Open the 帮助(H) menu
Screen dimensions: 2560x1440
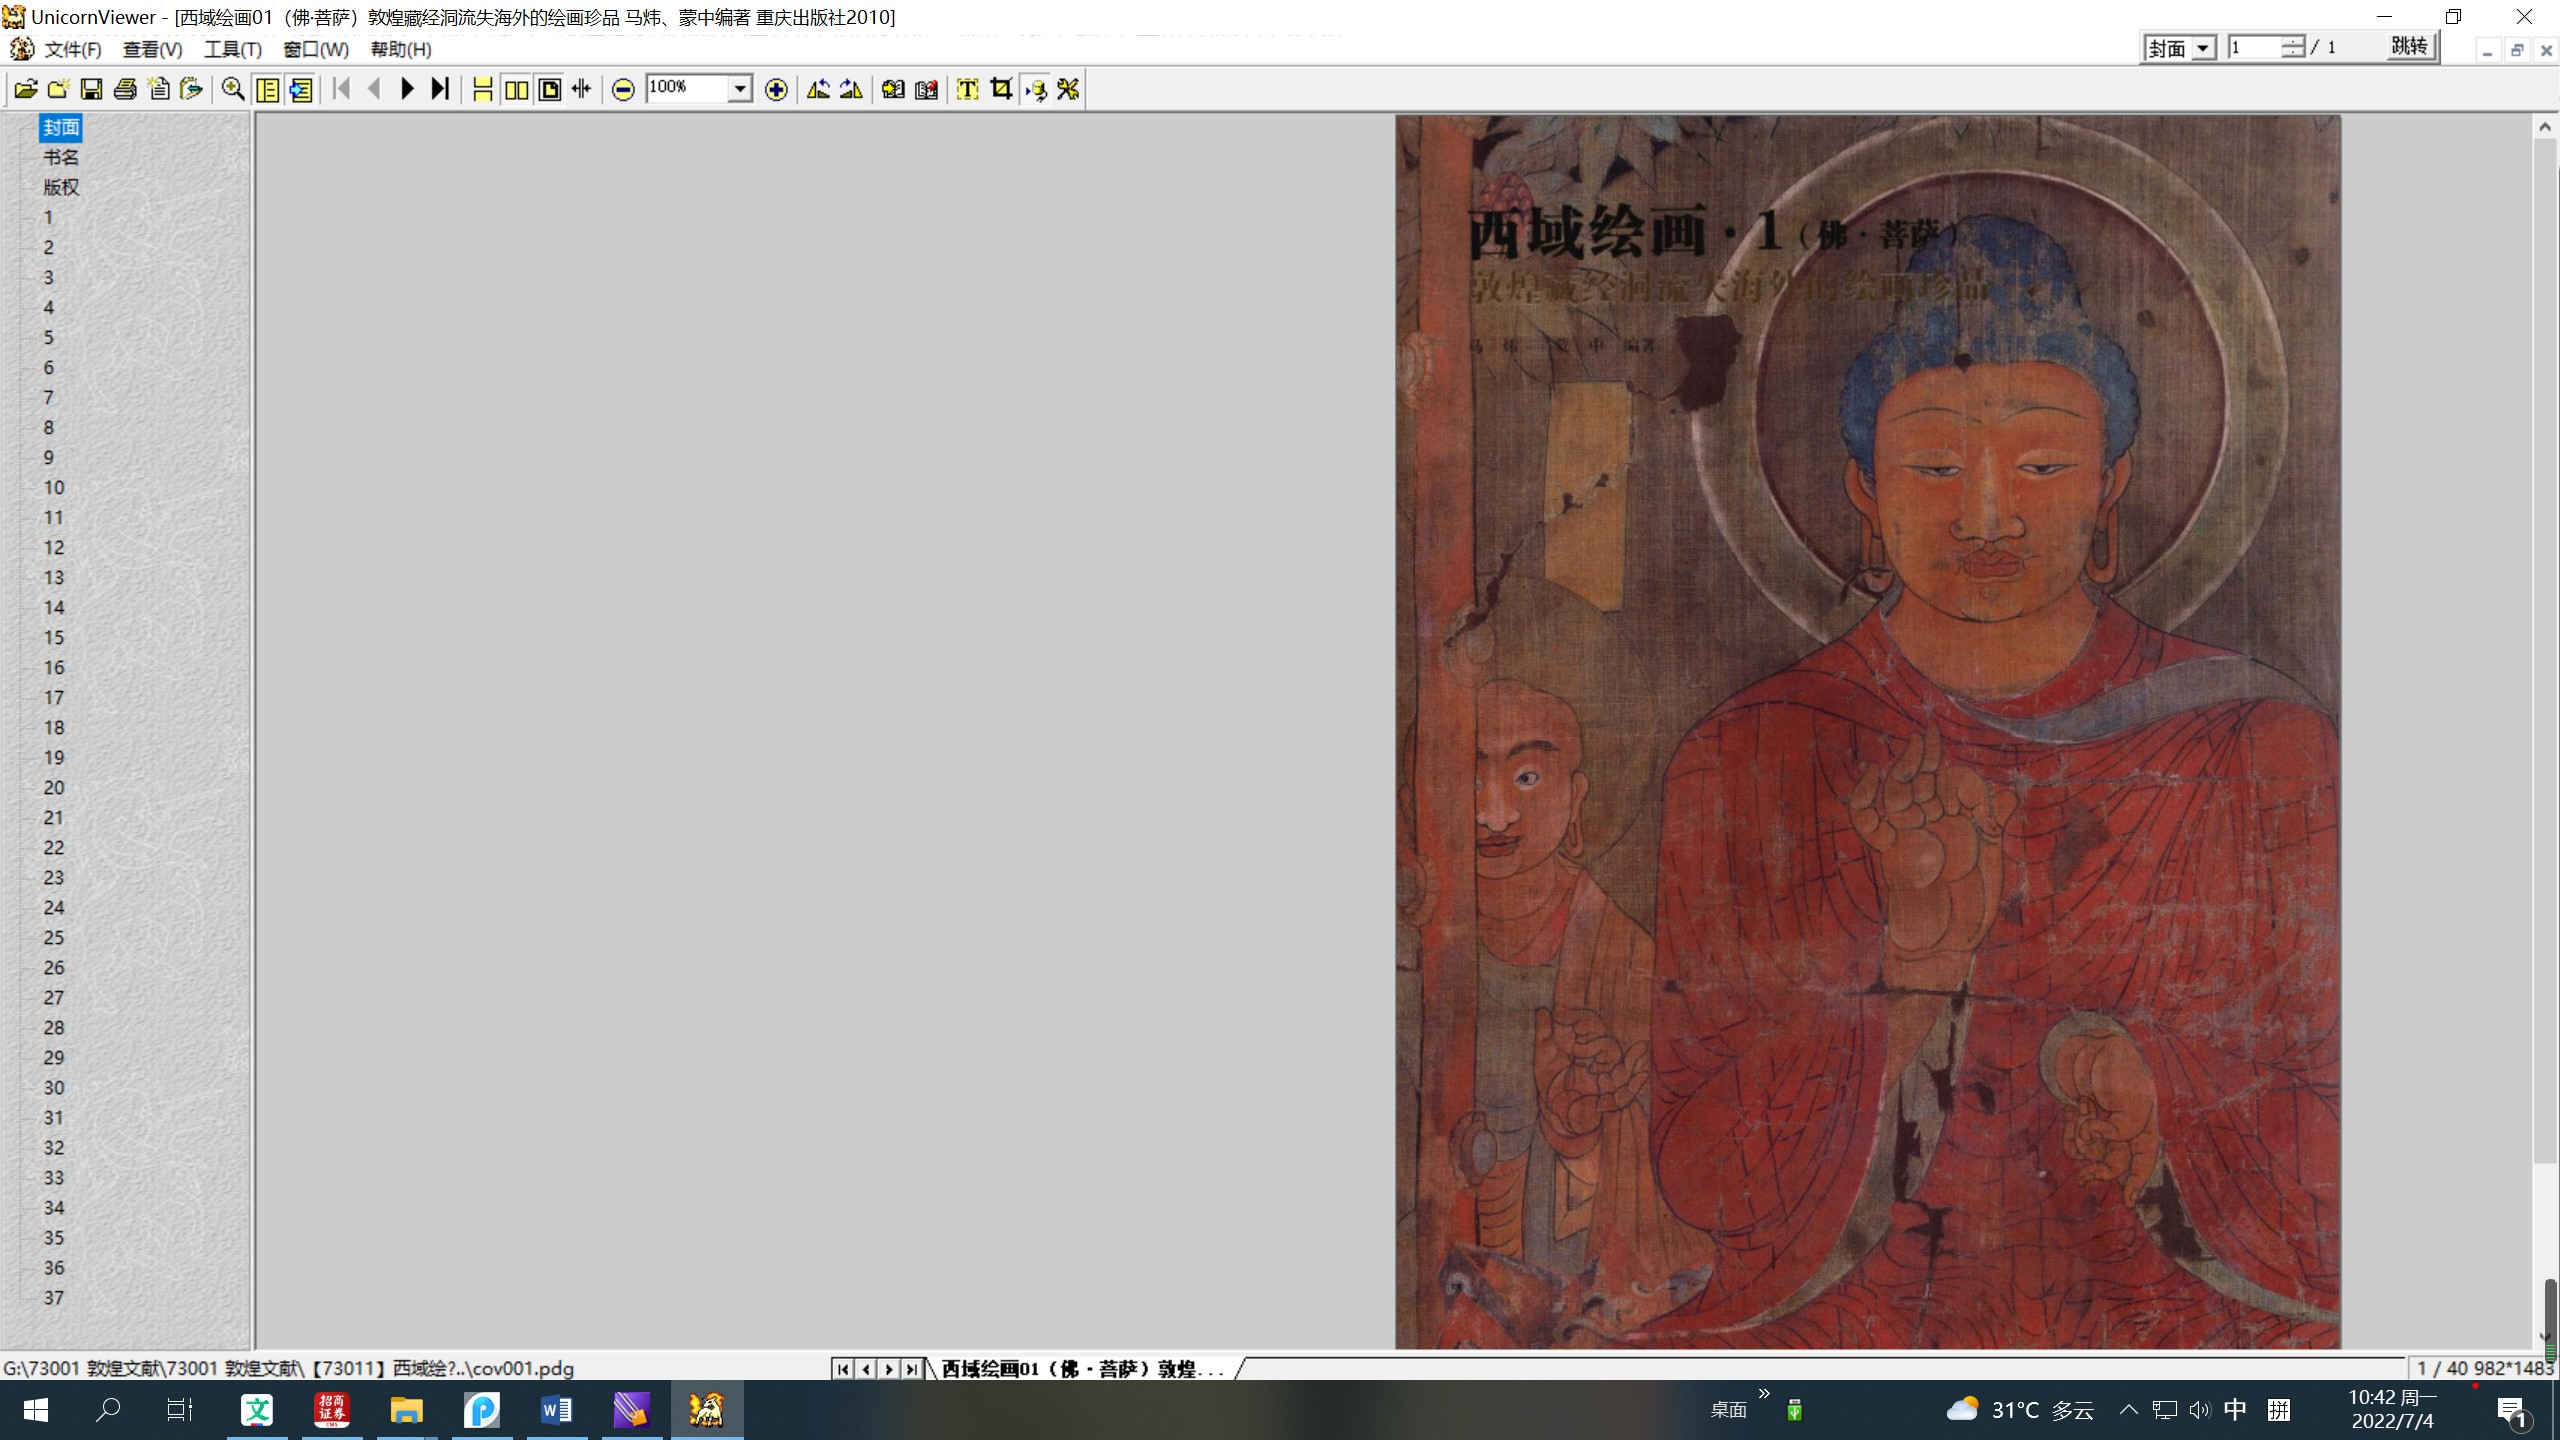click(401, 49)
